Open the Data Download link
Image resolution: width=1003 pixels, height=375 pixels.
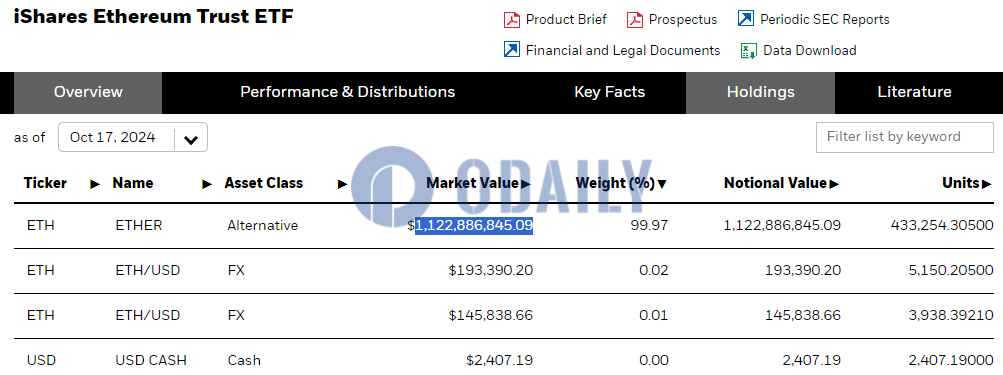click(x=810, y=51)
